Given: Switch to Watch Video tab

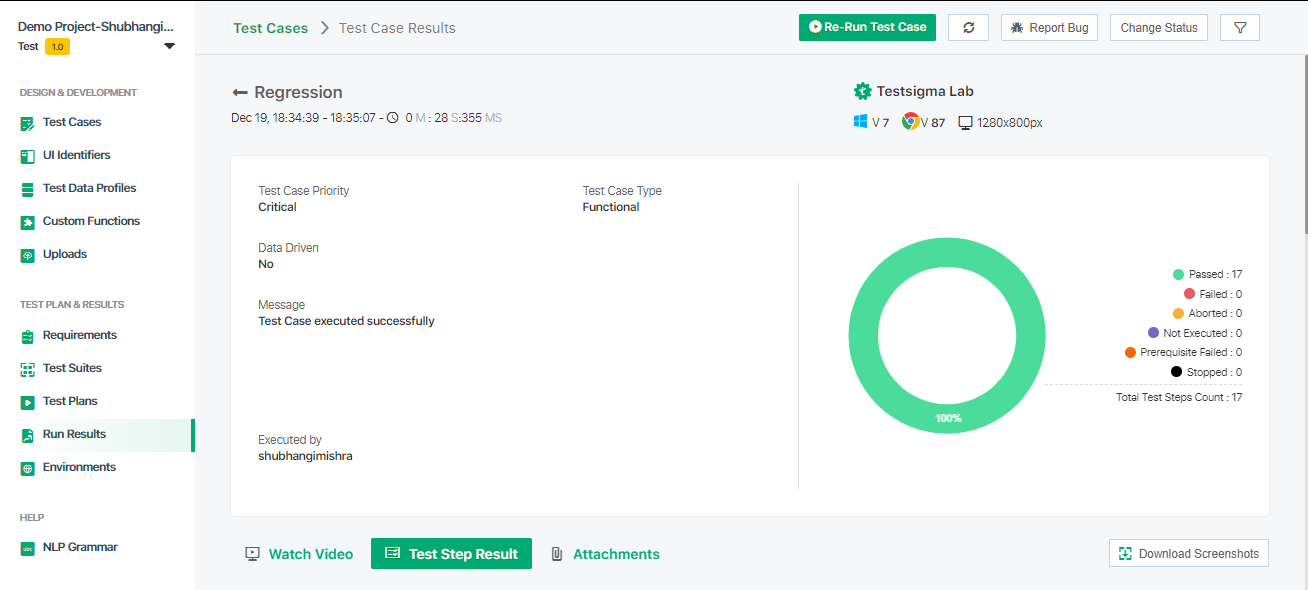Looking at the screenshot, I should click(299, 554).
